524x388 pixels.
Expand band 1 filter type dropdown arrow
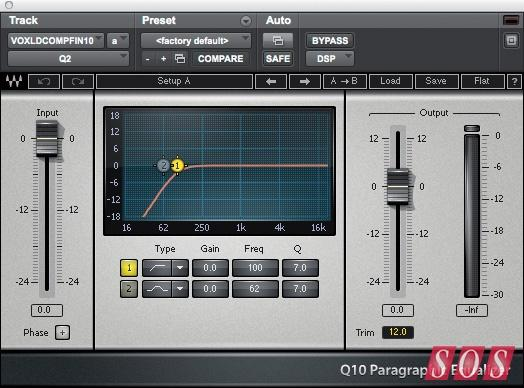180,268
